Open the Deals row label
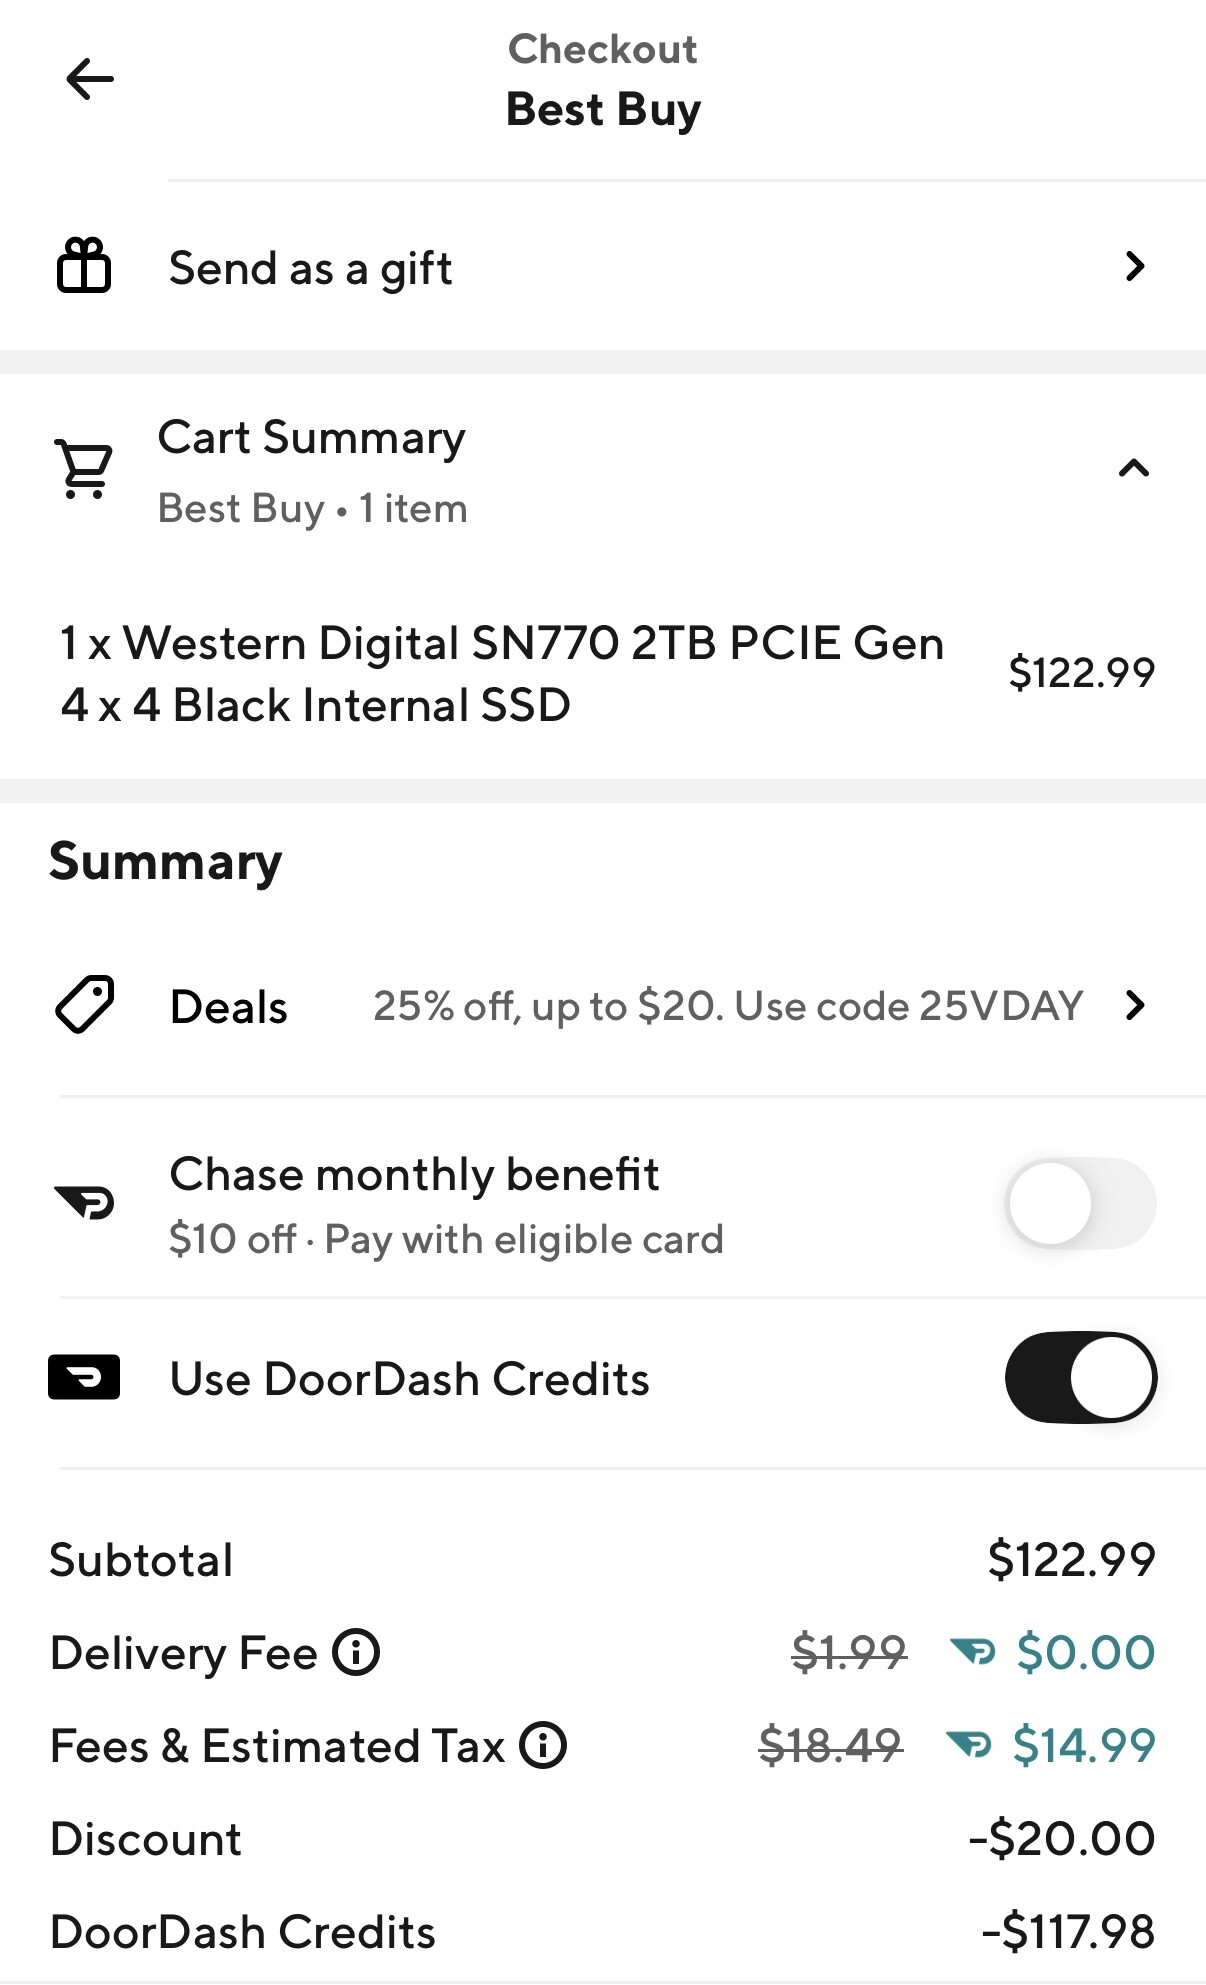The image size is (1206, 1985). pos(229,1007)
